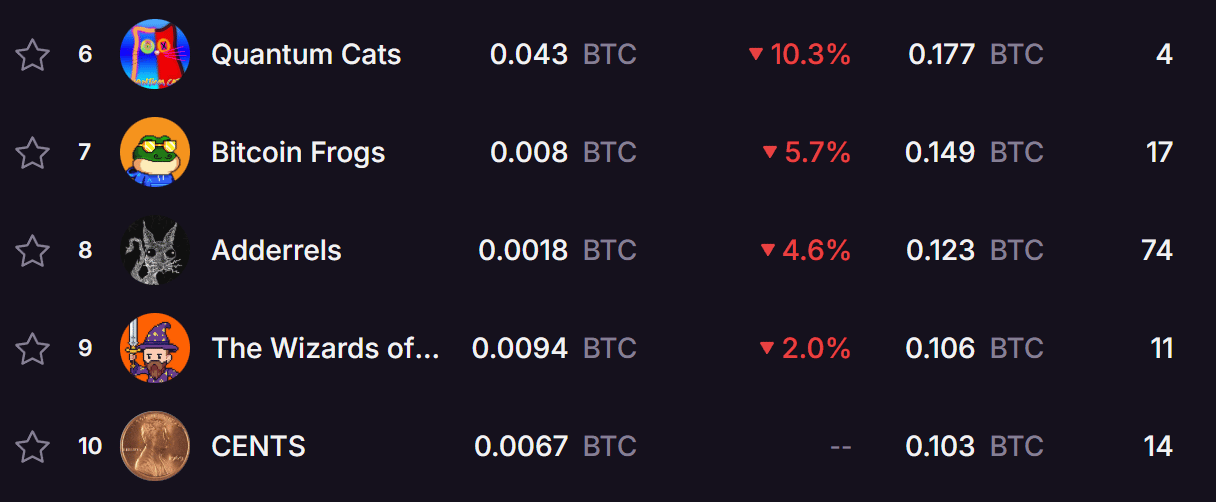
Task: Select Quantum Cats volume 0.177 BTC
Action: 976,54
